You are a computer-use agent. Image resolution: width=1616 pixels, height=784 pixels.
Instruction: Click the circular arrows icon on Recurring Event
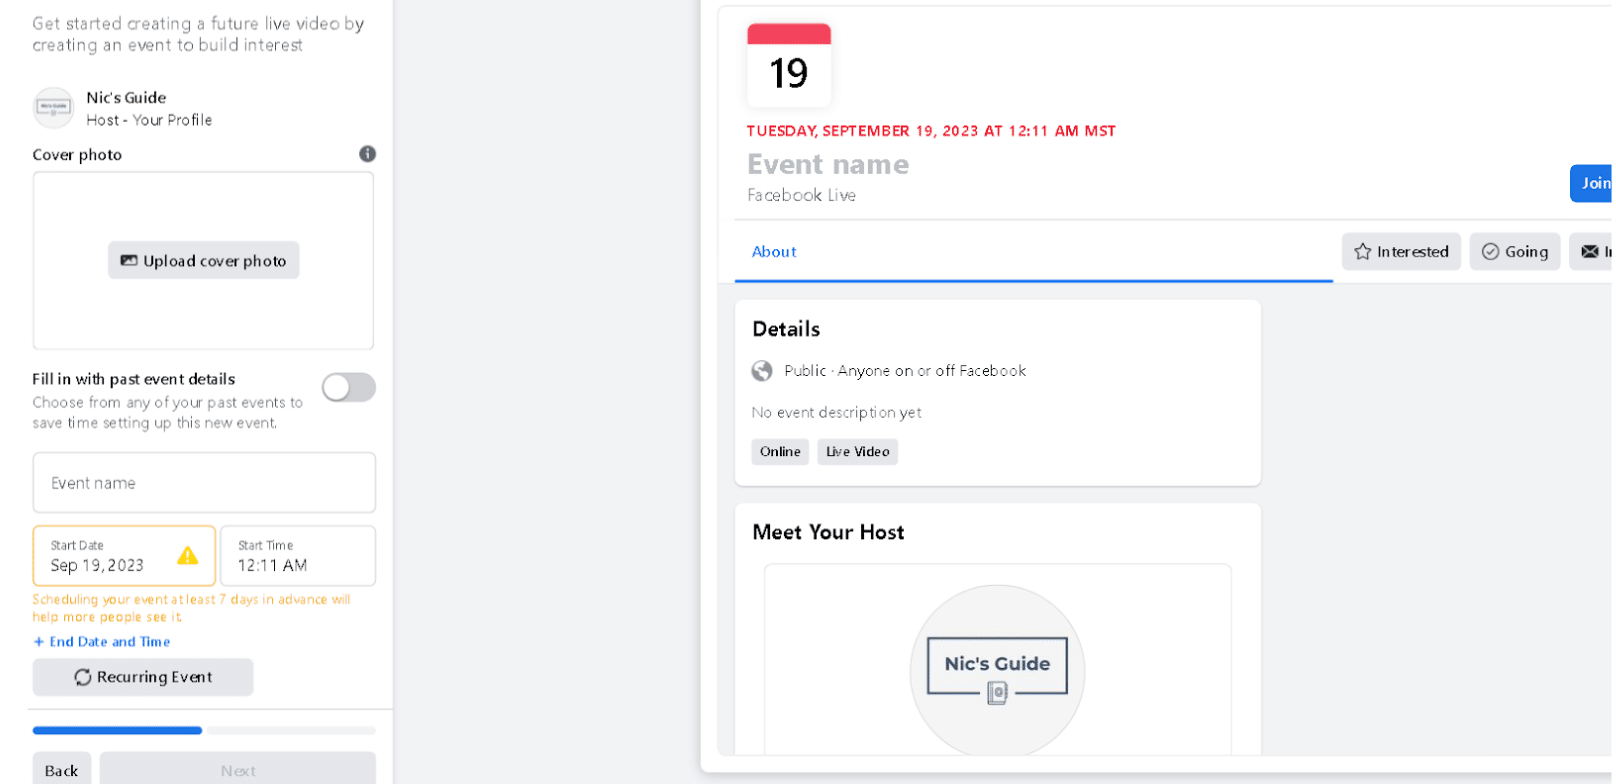tap(84, 677)
